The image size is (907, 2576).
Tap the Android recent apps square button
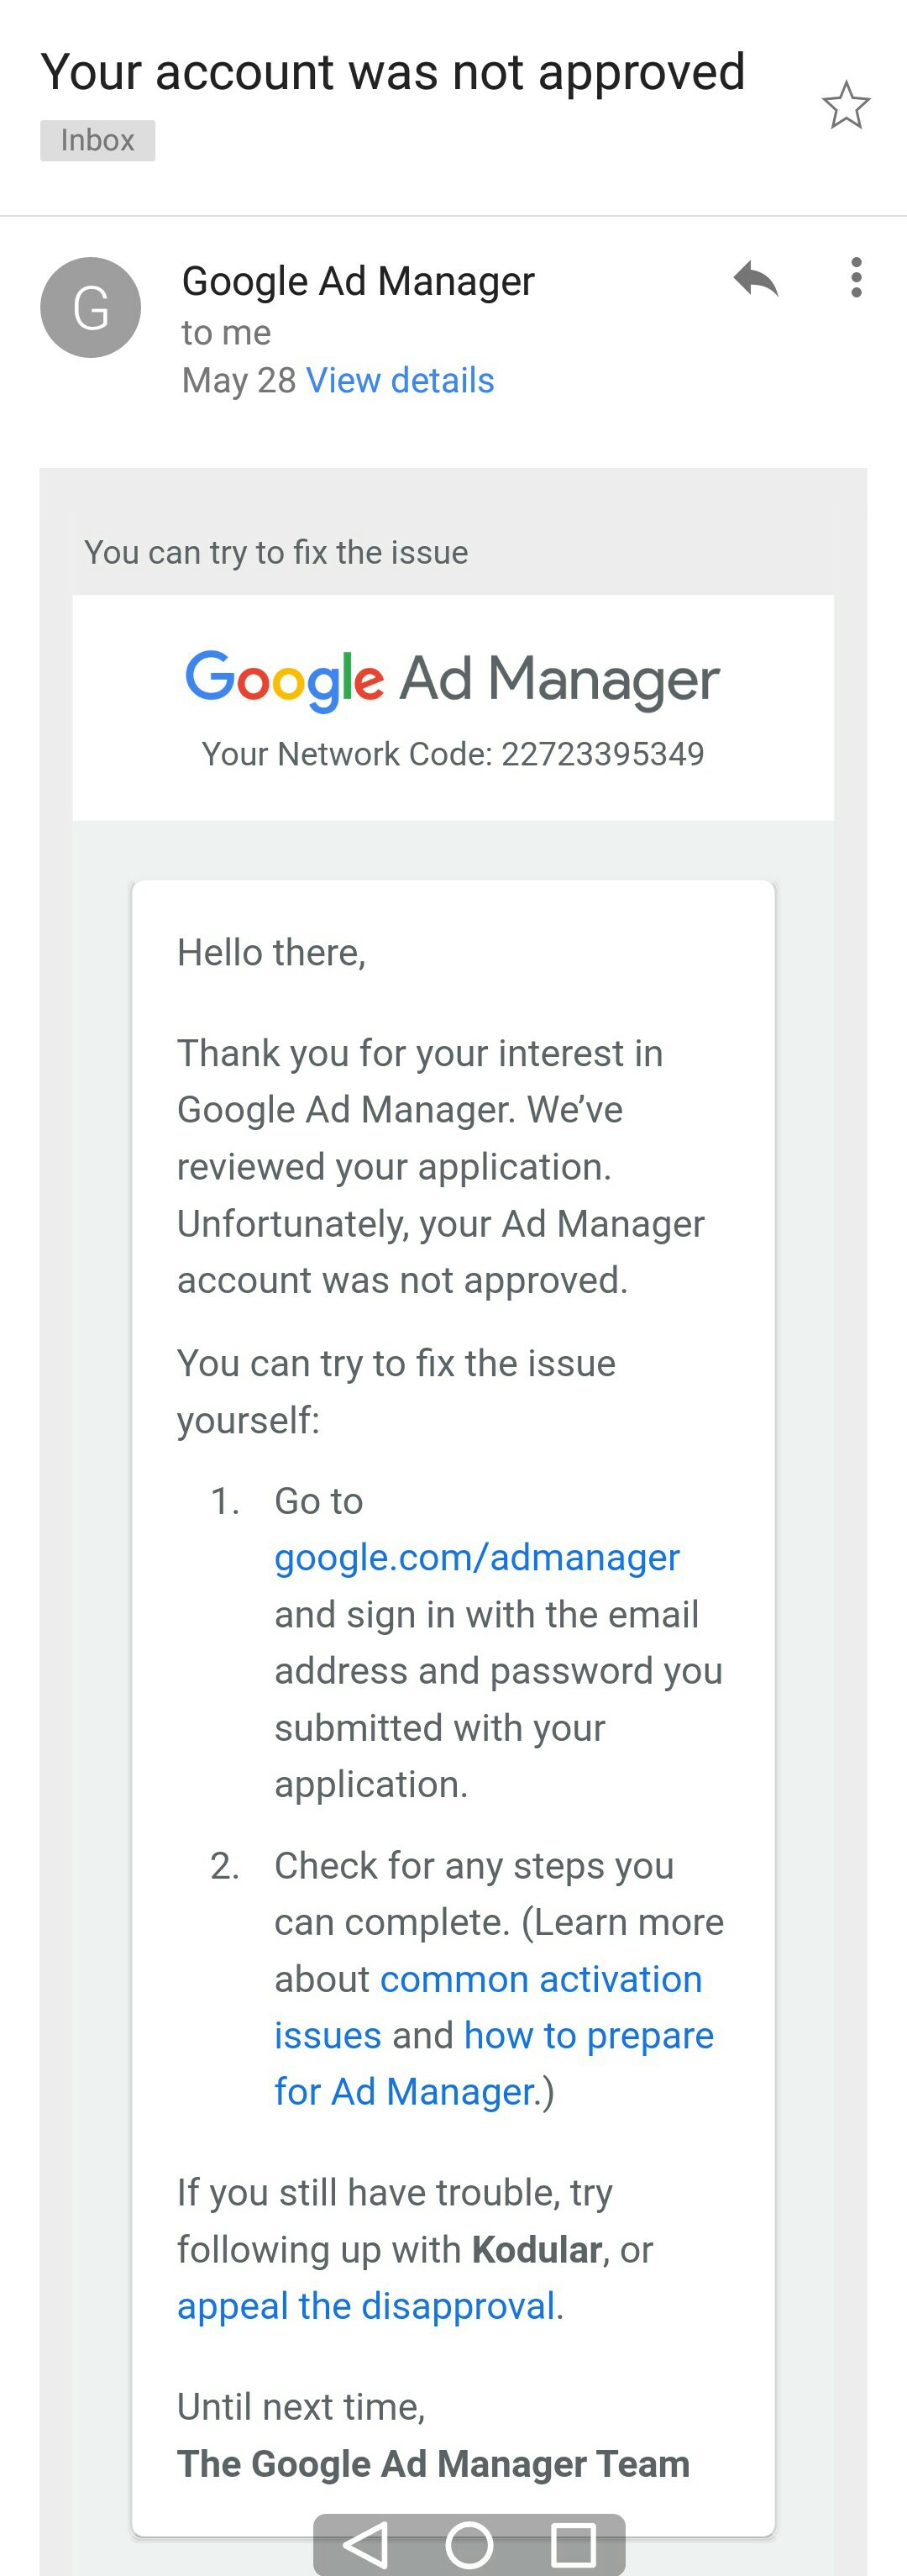(x=574, y=2544)
